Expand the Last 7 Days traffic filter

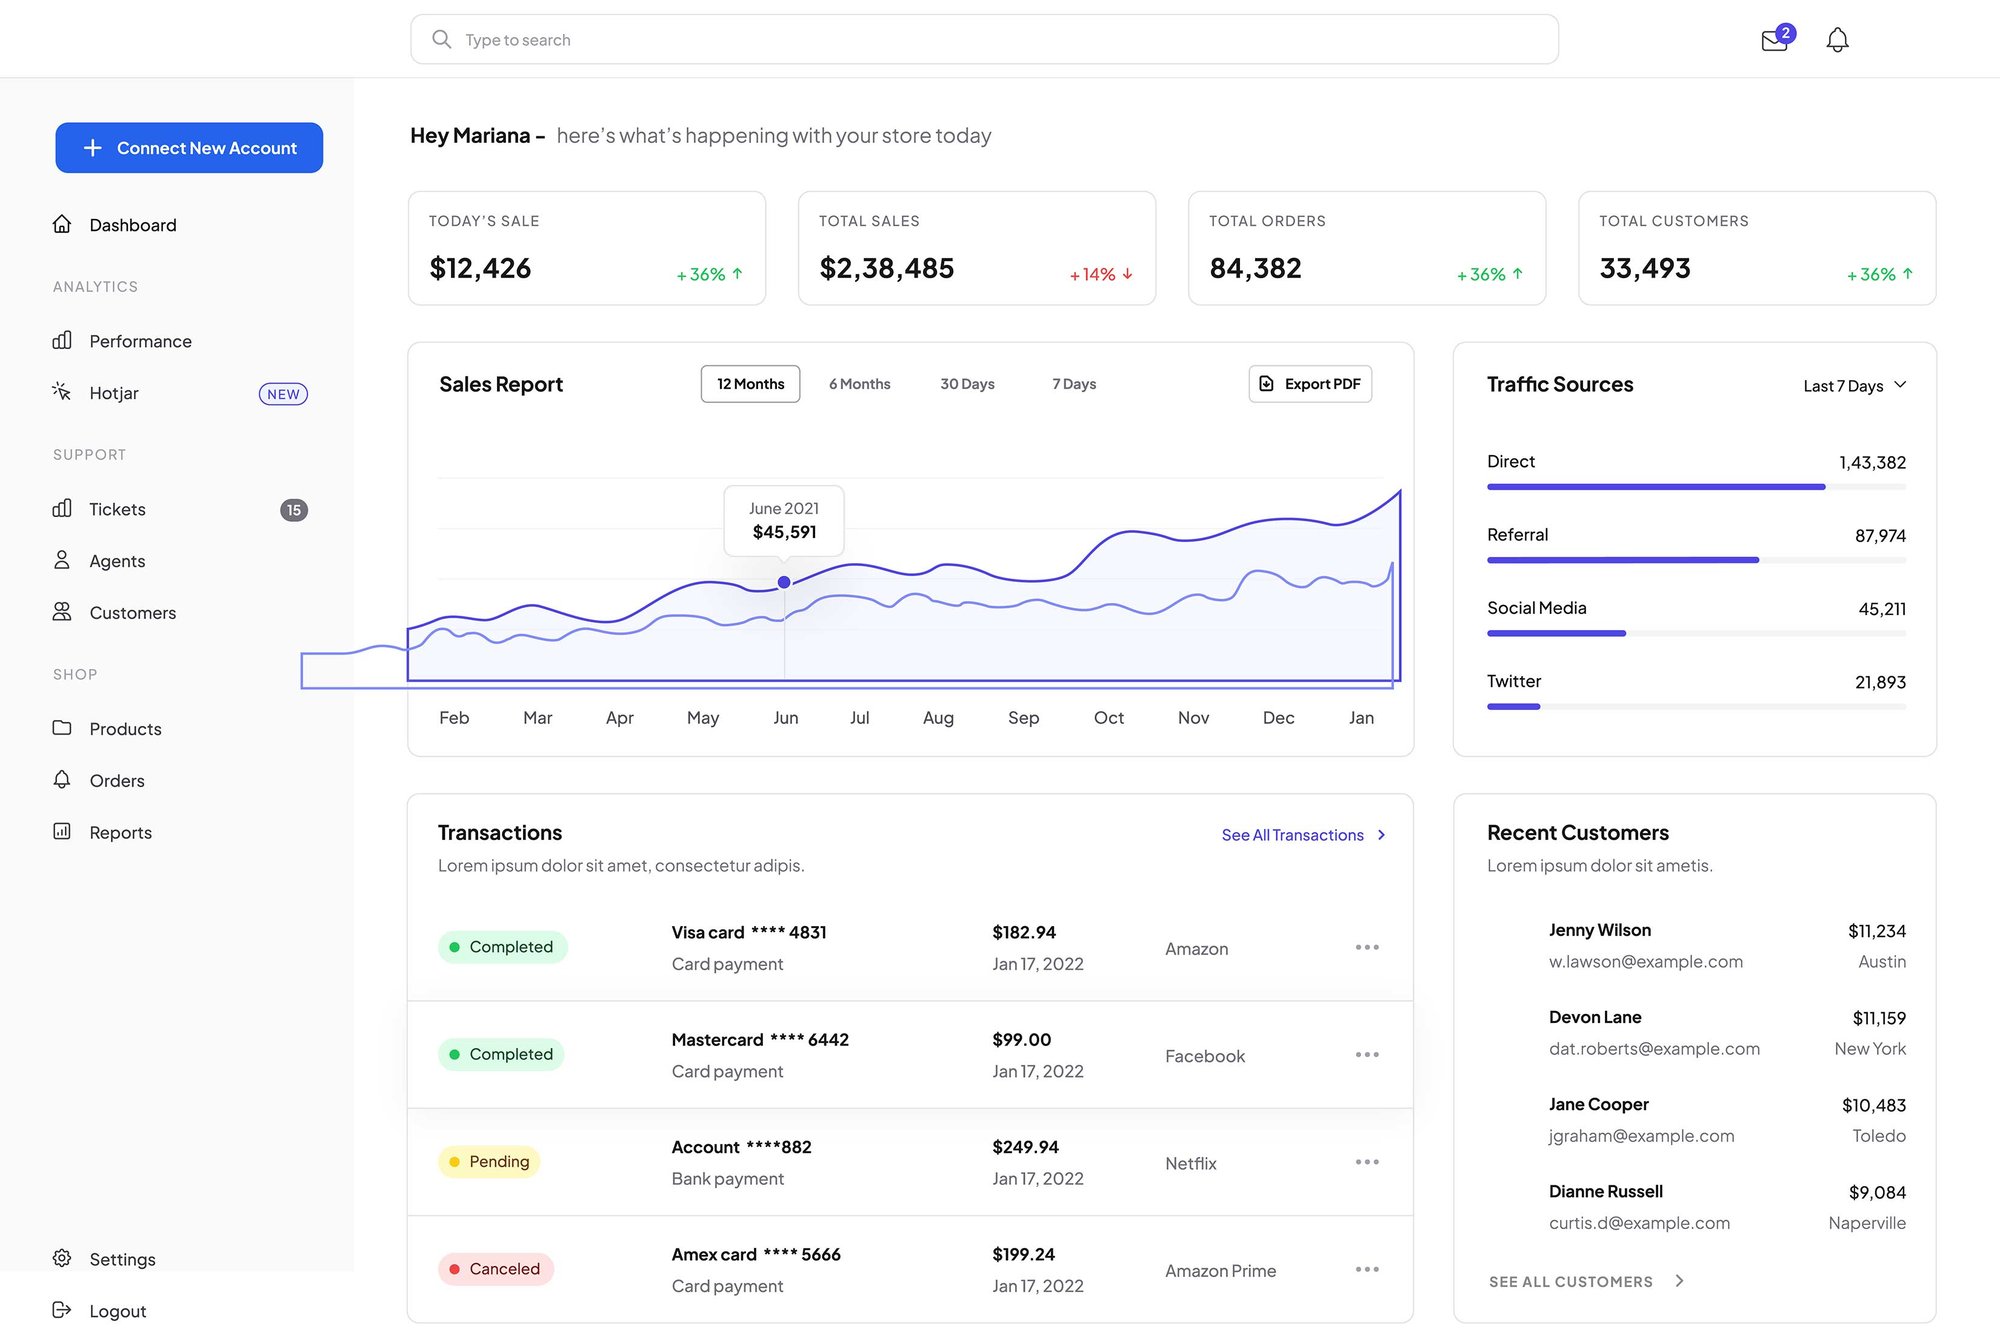coord(1854,386)
